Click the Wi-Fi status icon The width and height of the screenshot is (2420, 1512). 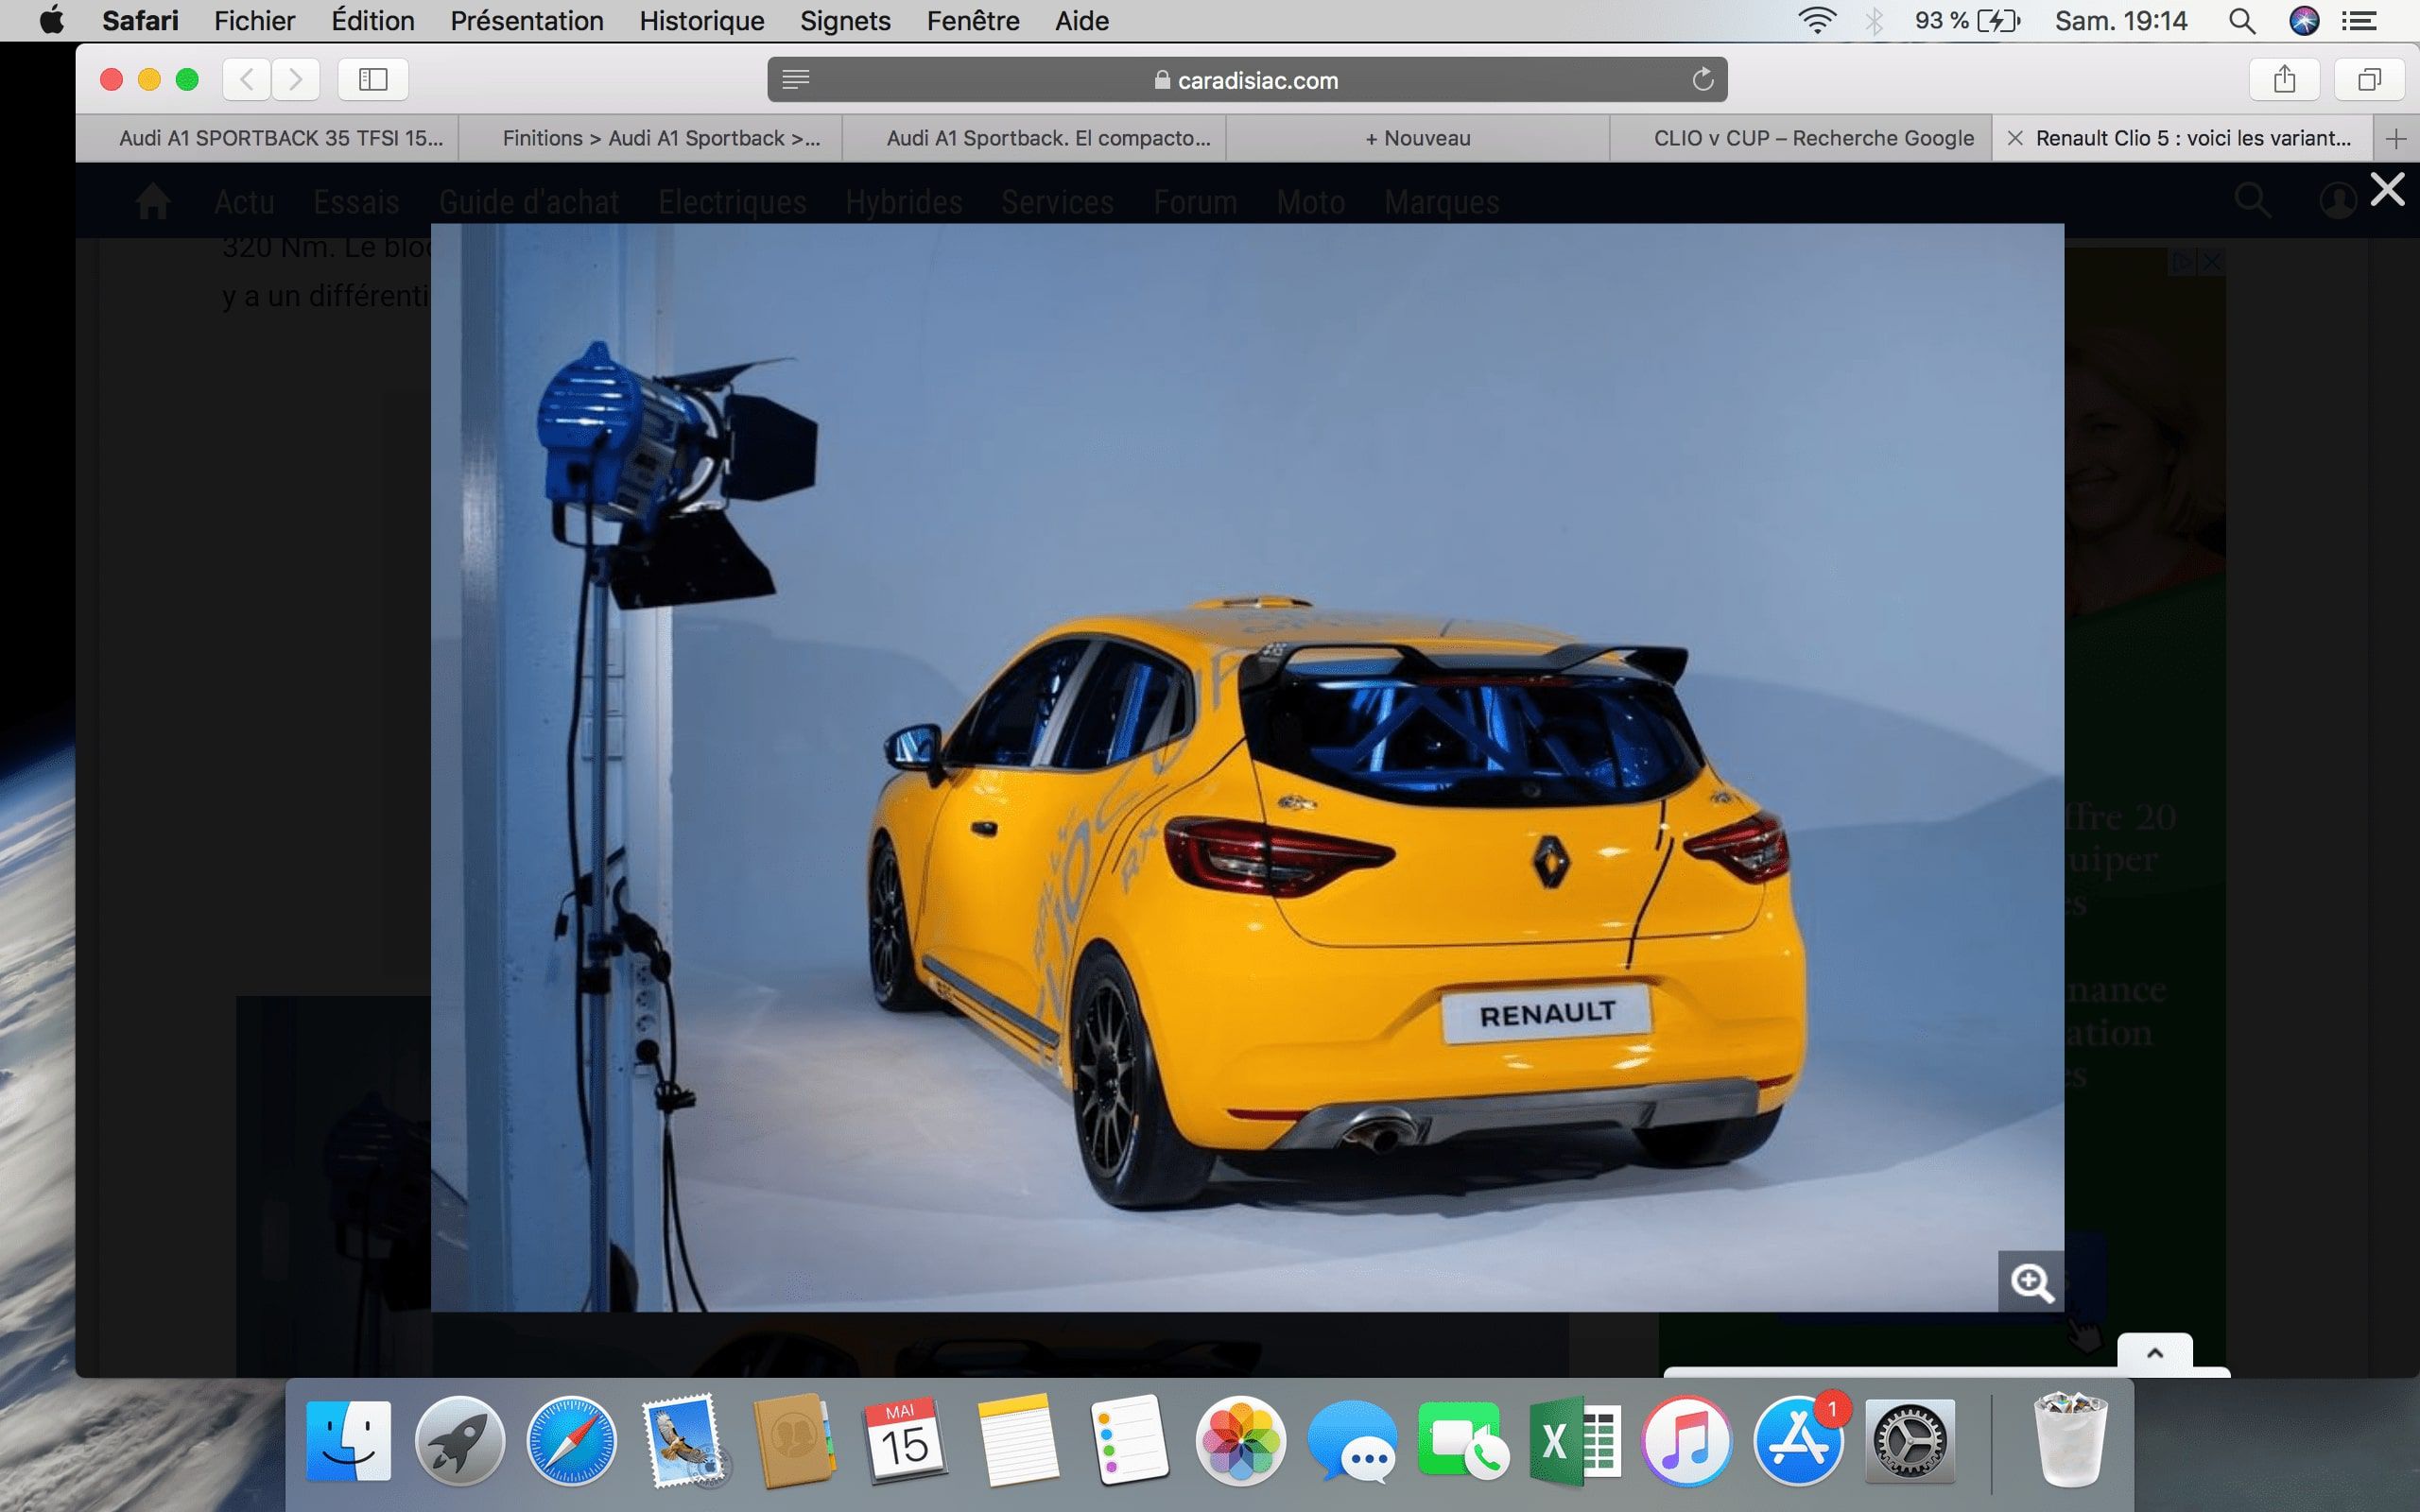tap(1816, 20)
